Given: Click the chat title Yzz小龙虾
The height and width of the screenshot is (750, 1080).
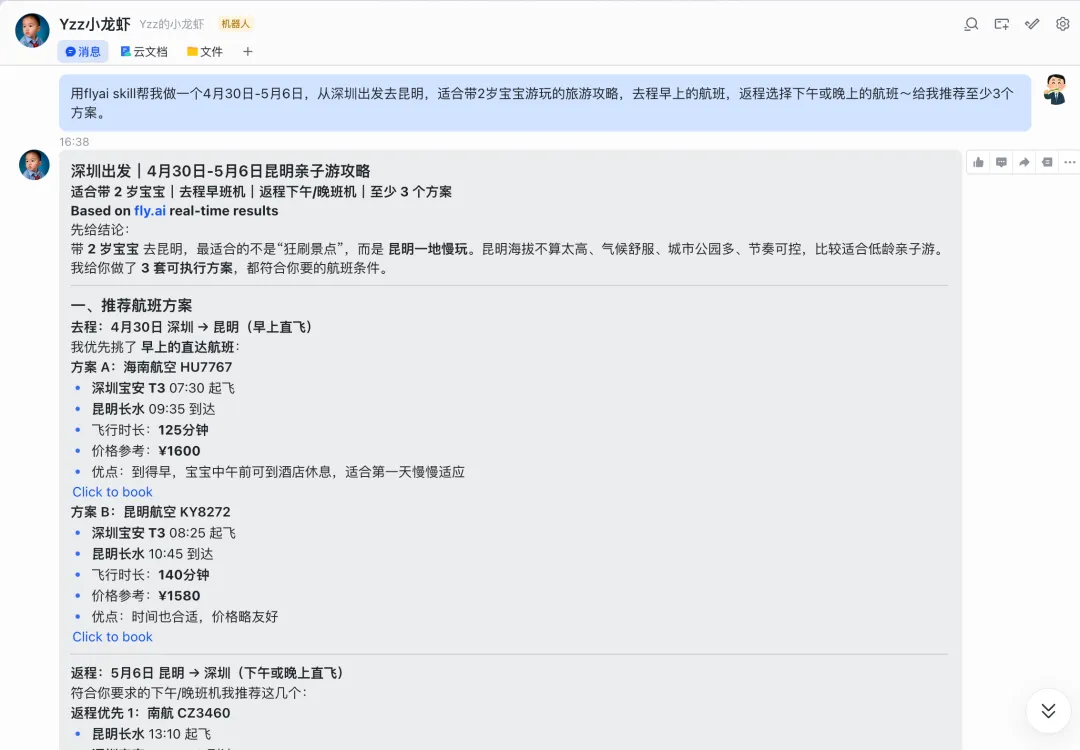Looking at the screenshot, I should (x=94, y=24).
